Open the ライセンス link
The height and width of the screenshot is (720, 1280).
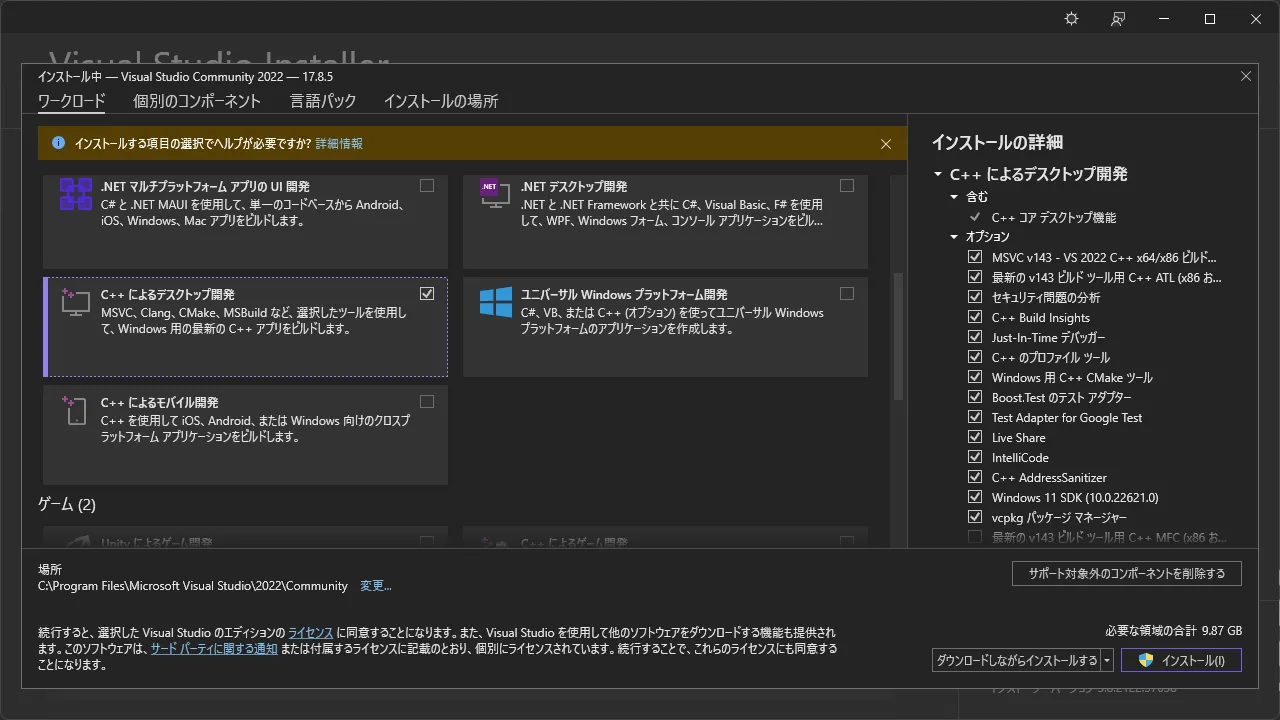click(x=310, y=633)
